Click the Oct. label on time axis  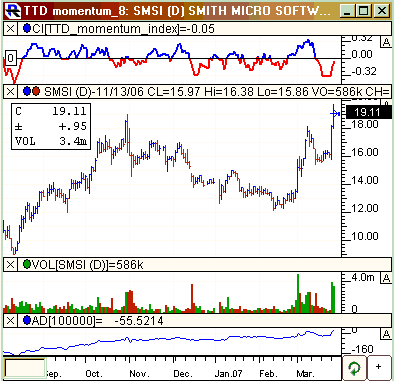pos(93,373)
